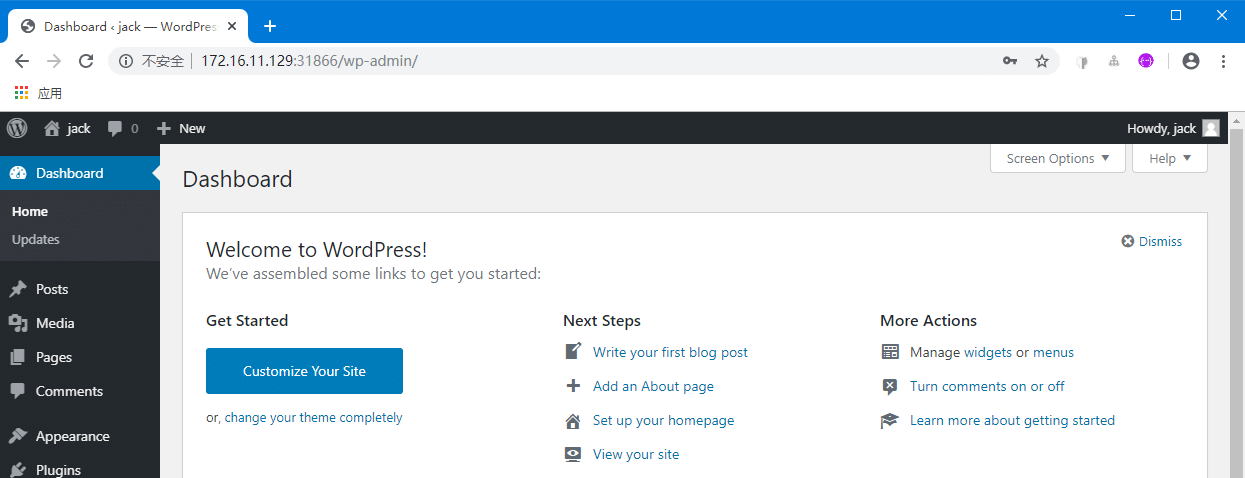Click the WordPress logo in admin bar
The image size is (1245, 478).
click(17, 128)
